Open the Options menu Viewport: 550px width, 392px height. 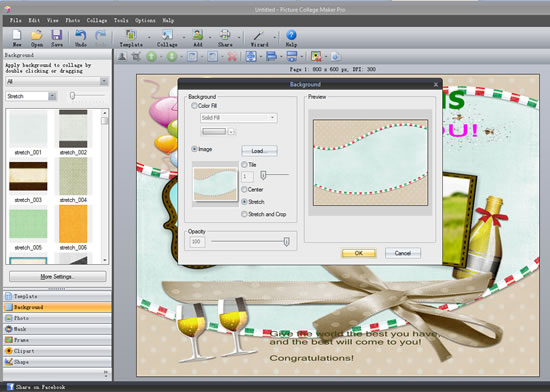coord(145,20)
